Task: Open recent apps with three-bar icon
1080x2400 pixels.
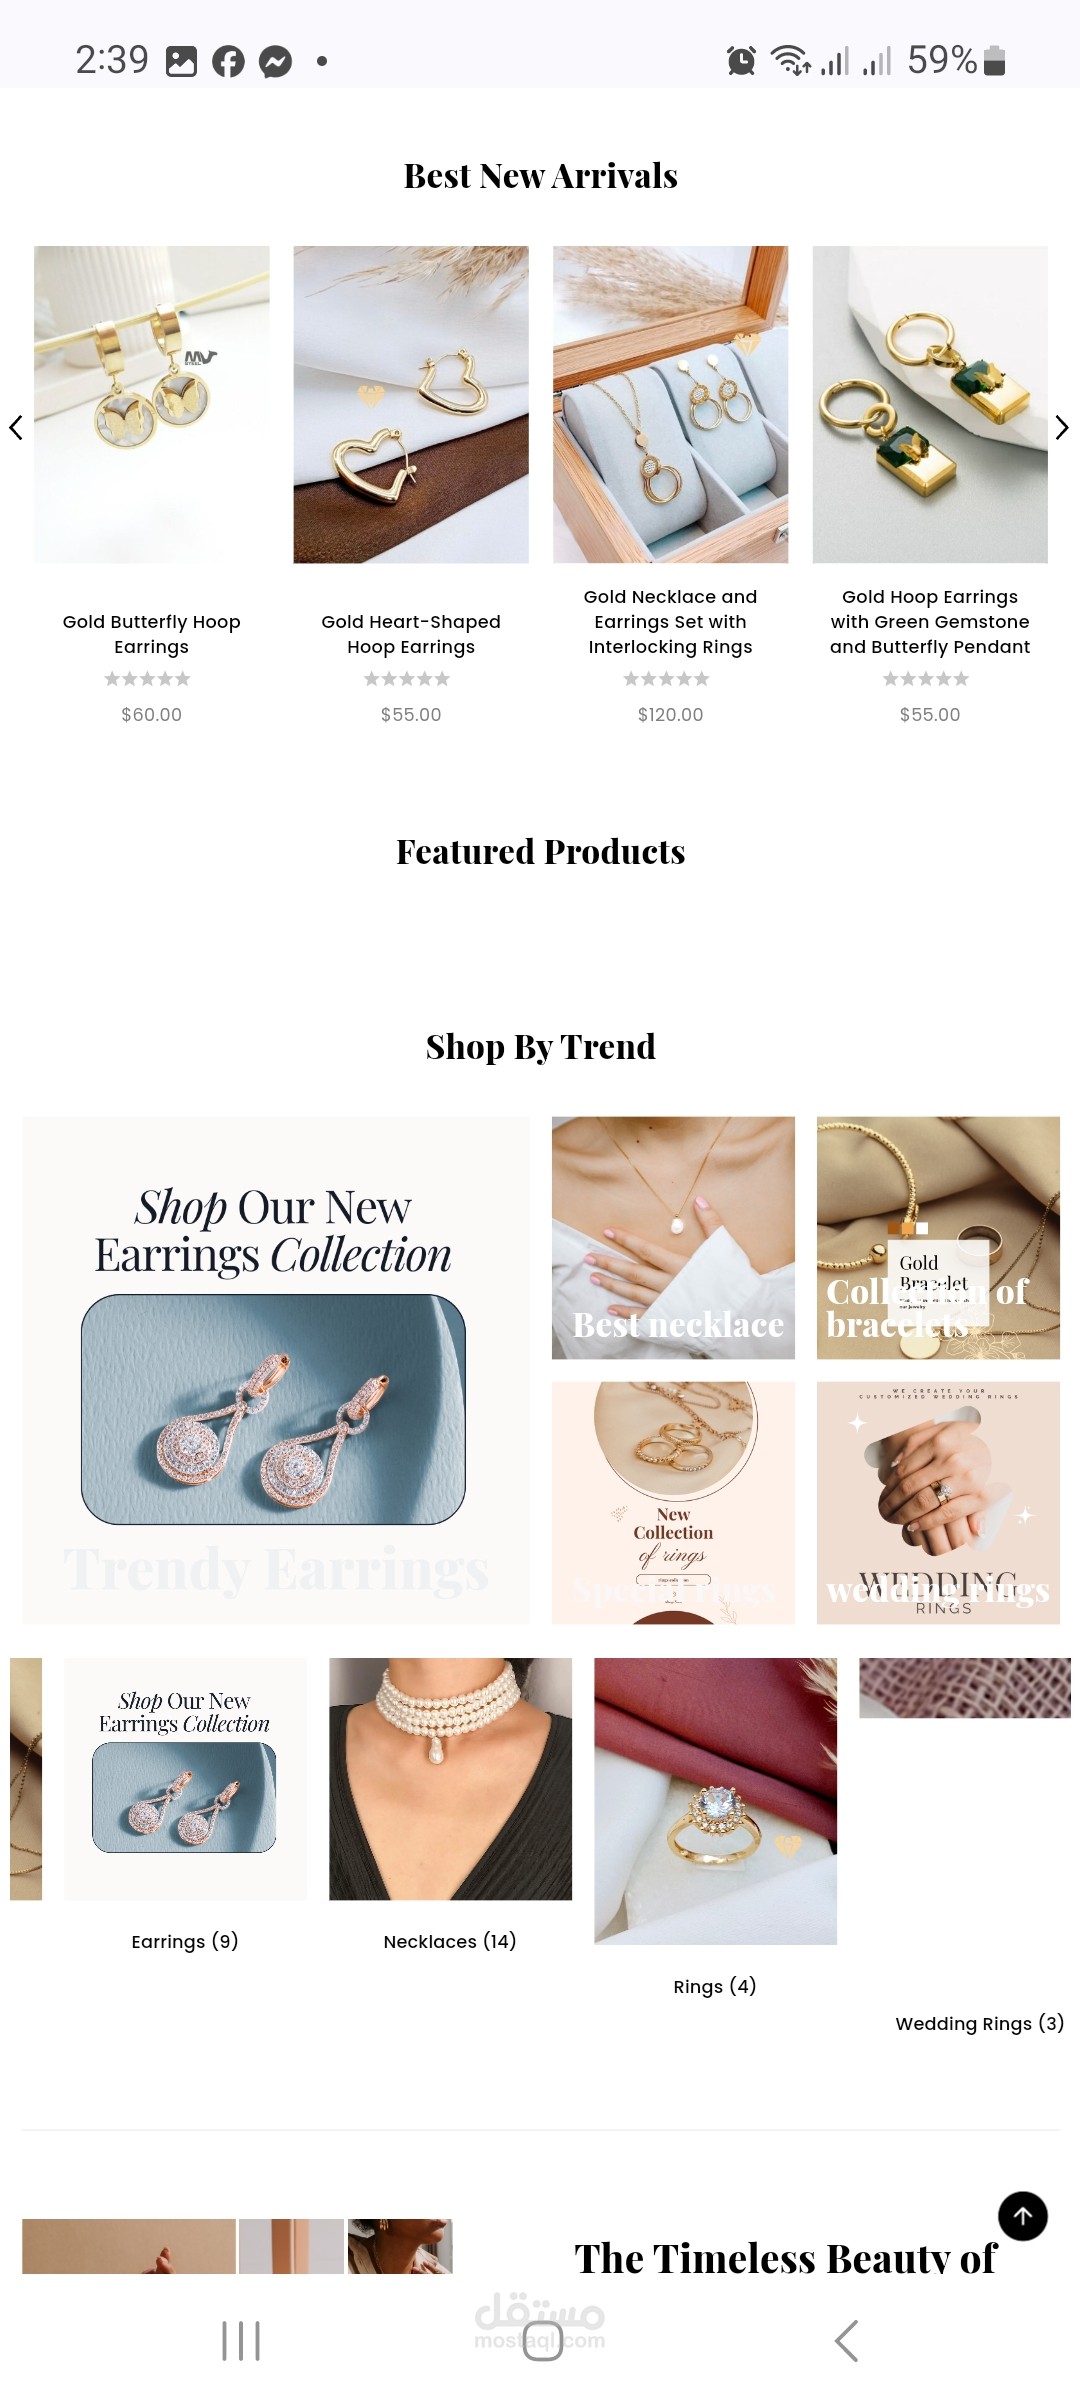Action: [x=241, y=2341]
